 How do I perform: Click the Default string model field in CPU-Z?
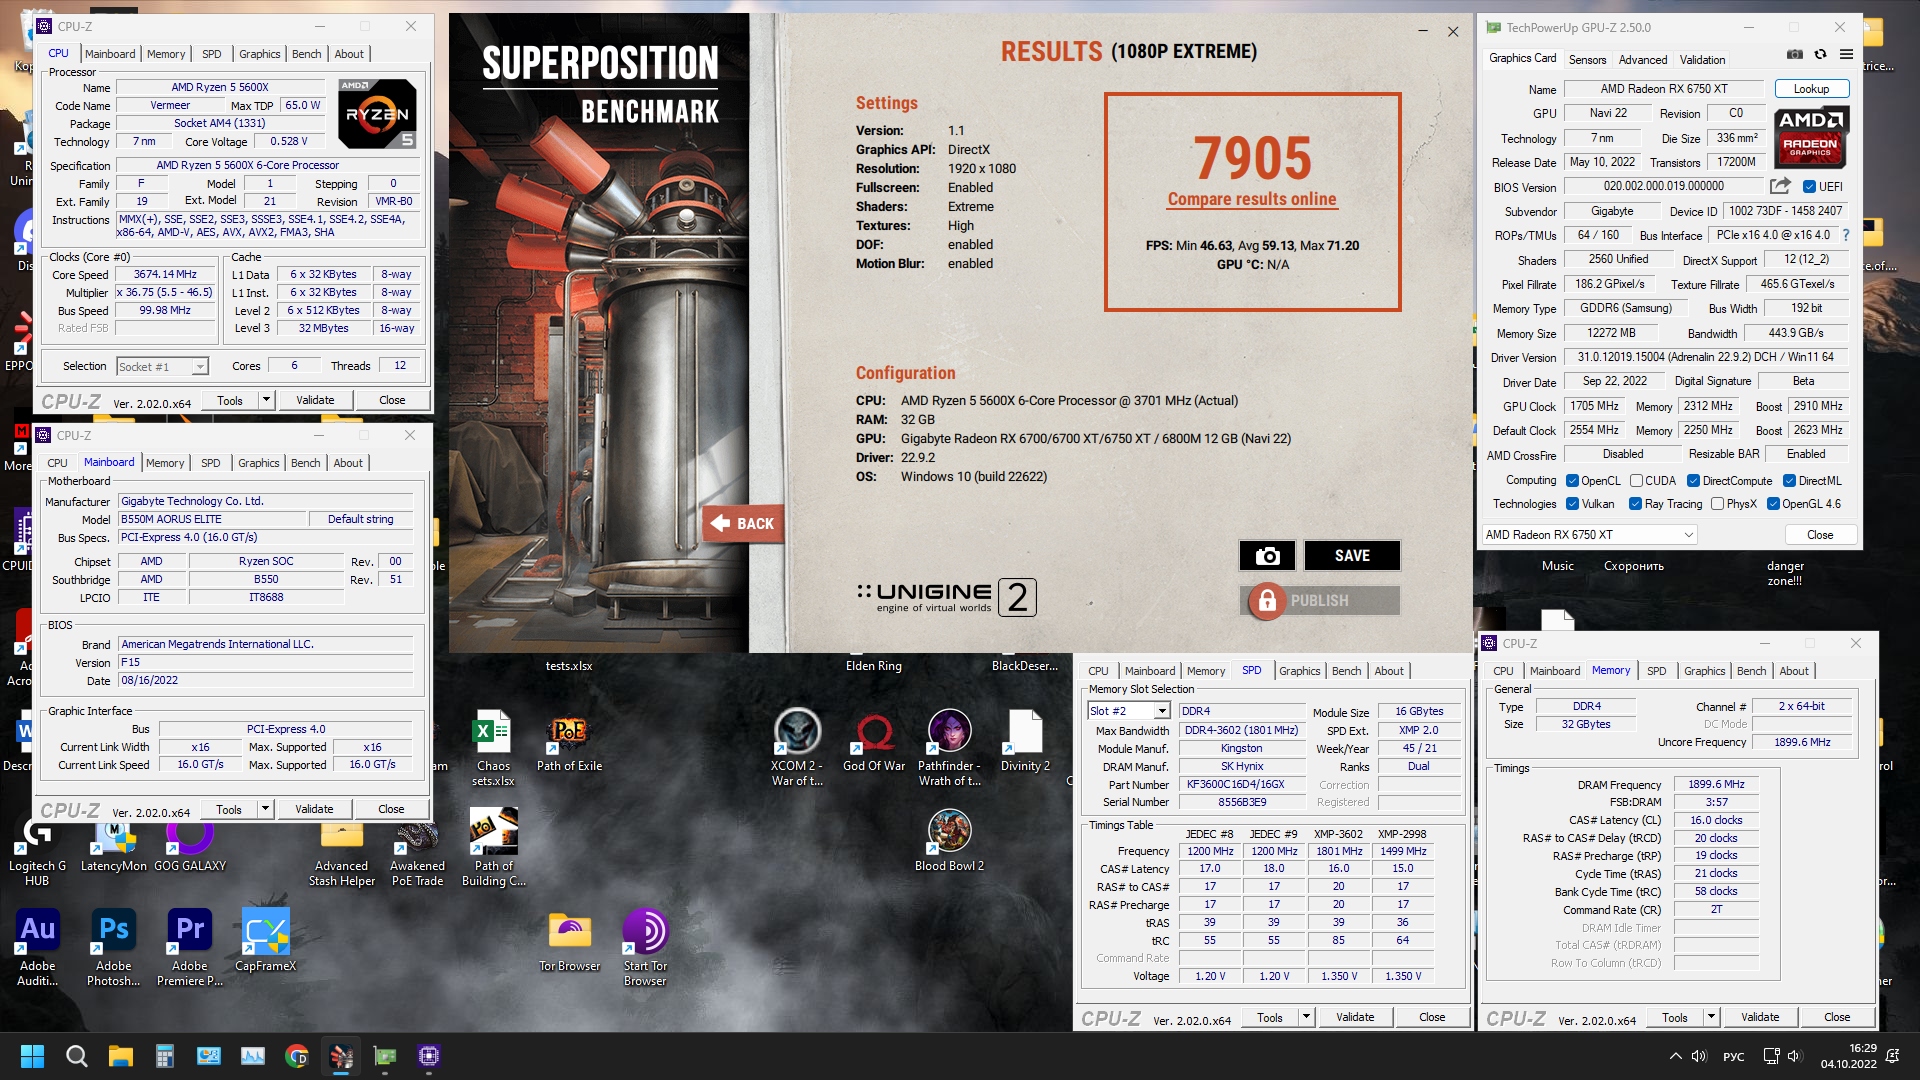pos(360,519)
